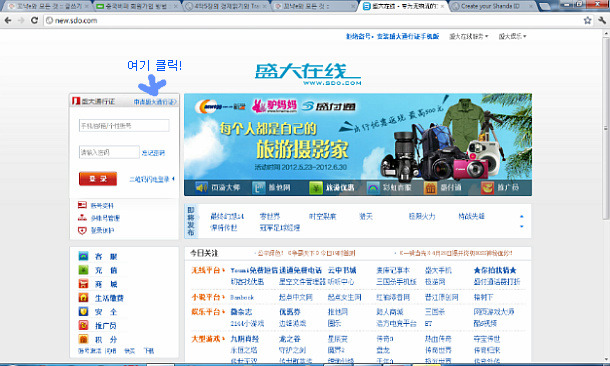610x366 pixels.
Task: Click the red account info card icon
Action: [x=82, y=205]
